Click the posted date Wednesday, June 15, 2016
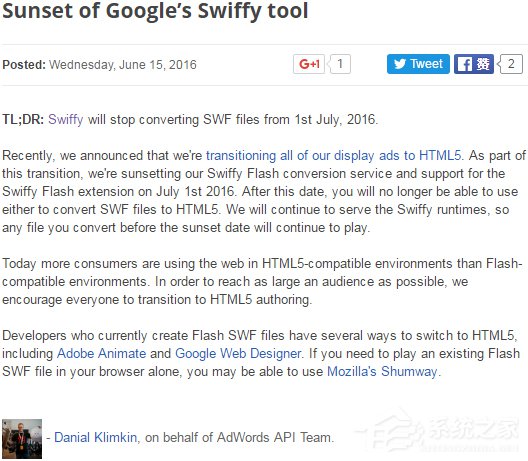 (123, 64)
